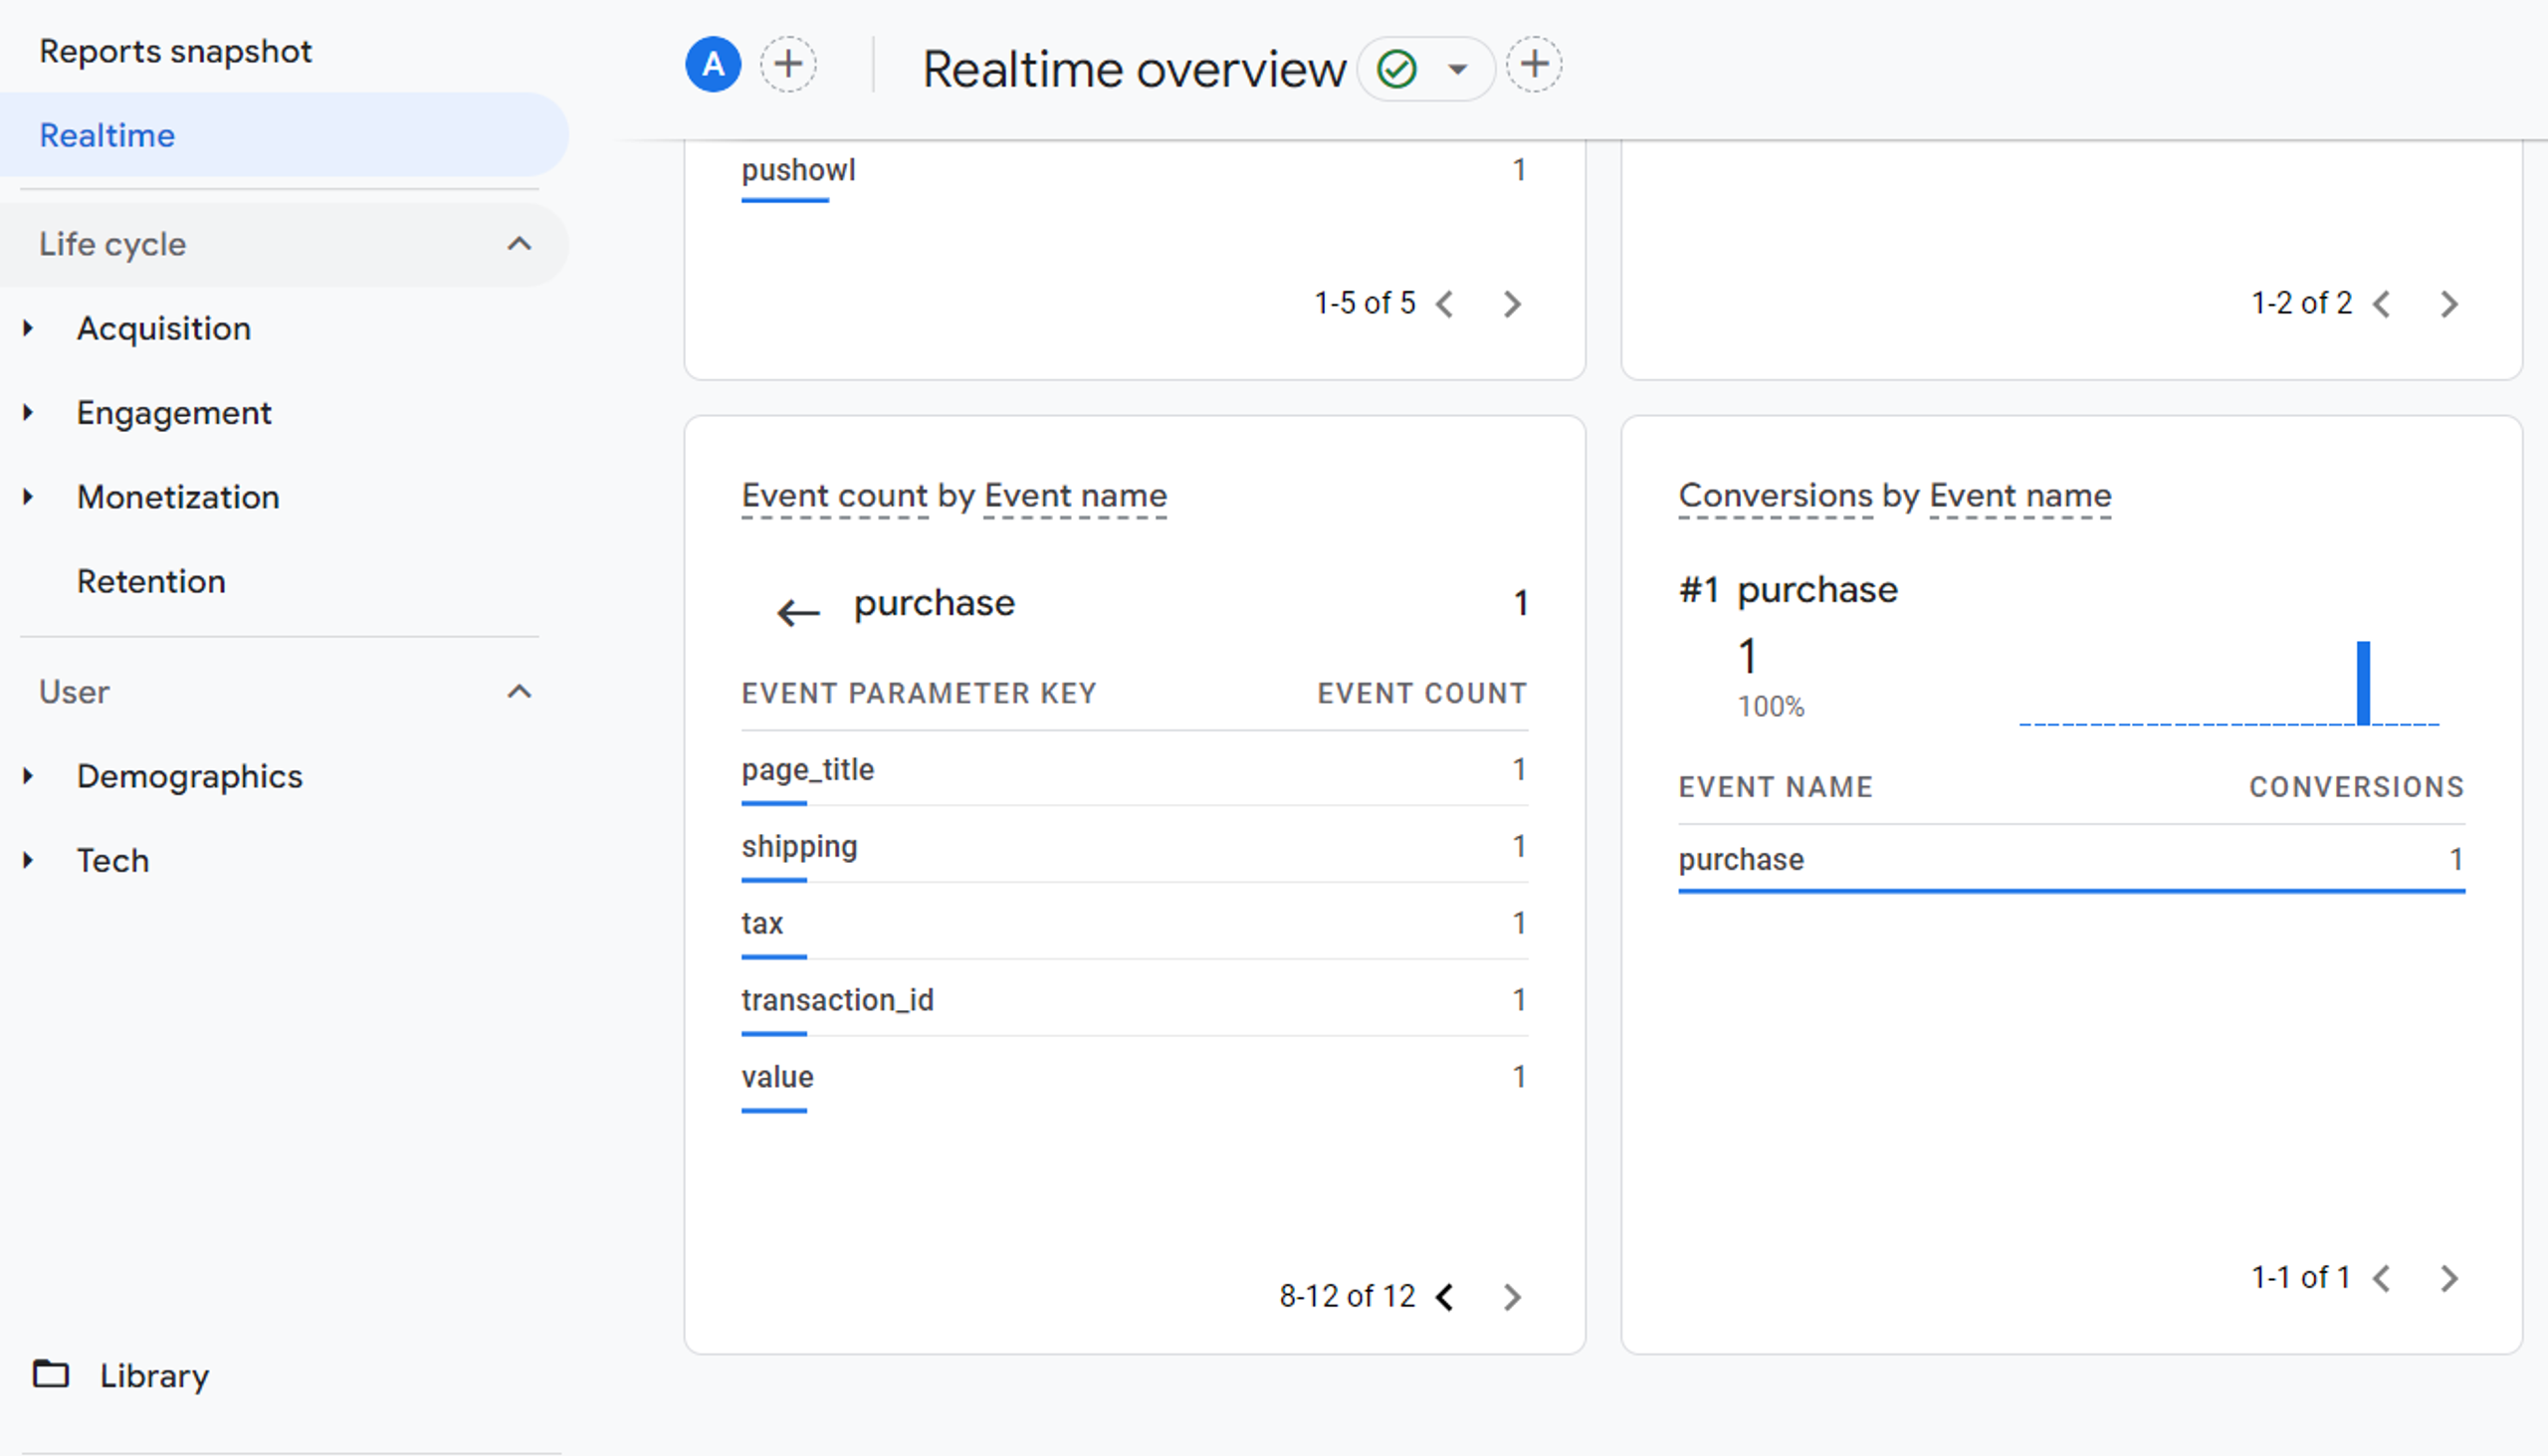Image resolution: width=2548 pixels, height=1456 pixels.
Task: Open the dropdown arrow next to the checkmark
Action: pos(1458,69)
